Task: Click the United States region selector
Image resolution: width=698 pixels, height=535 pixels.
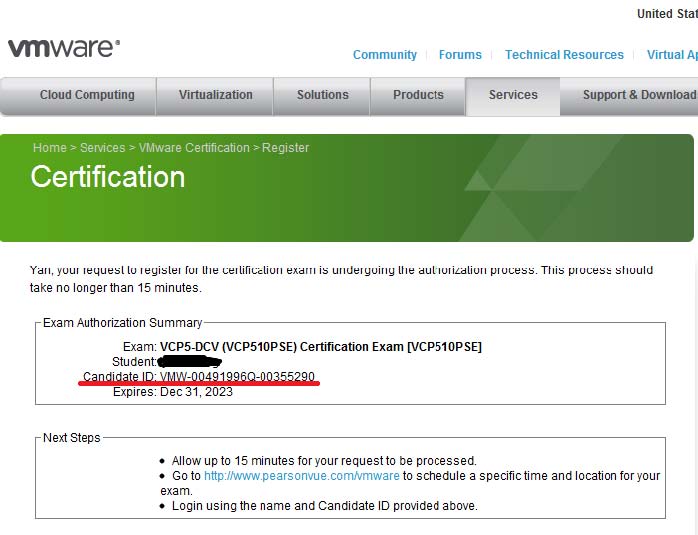Action: [x=667, y=14]
